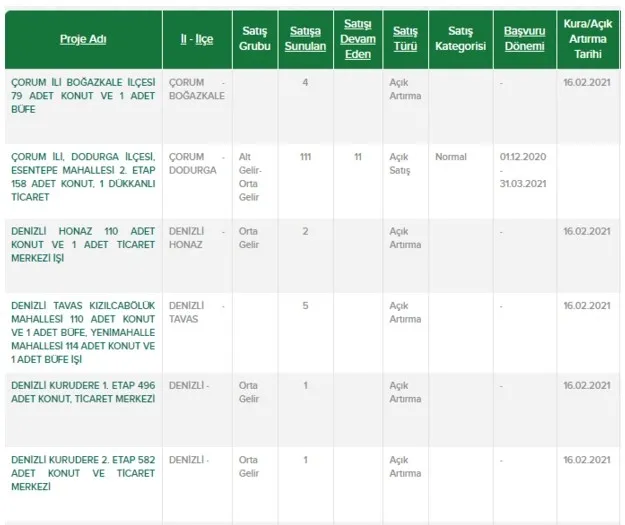
Task: Sort table by Satışa Sunulan header
Action: tap(305, 39)
